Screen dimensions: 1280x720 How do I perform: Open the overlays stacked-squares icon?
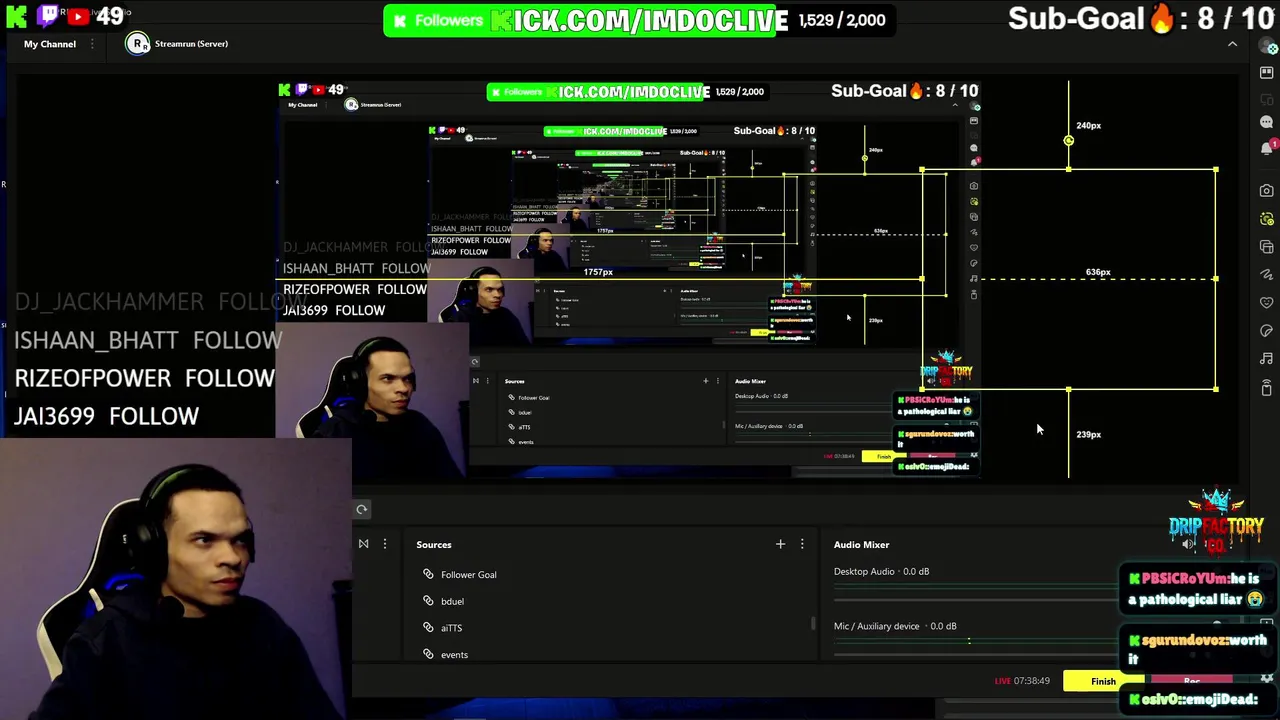(x=1266, y=246)
